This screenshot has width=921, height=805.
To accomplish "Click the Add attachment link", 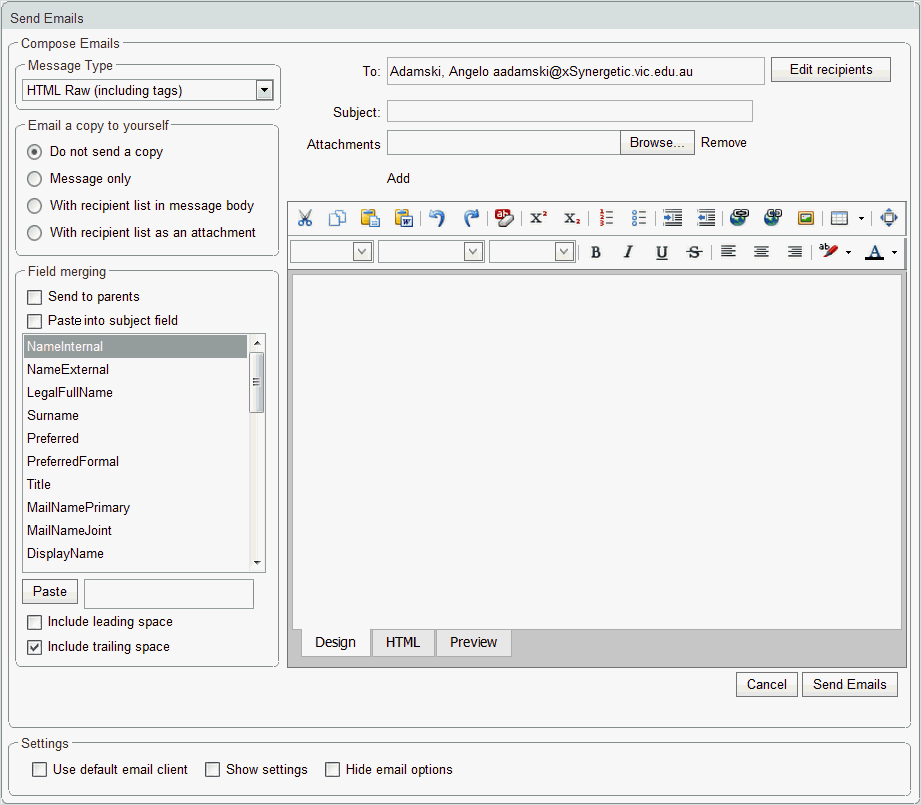I will (398, 178).
